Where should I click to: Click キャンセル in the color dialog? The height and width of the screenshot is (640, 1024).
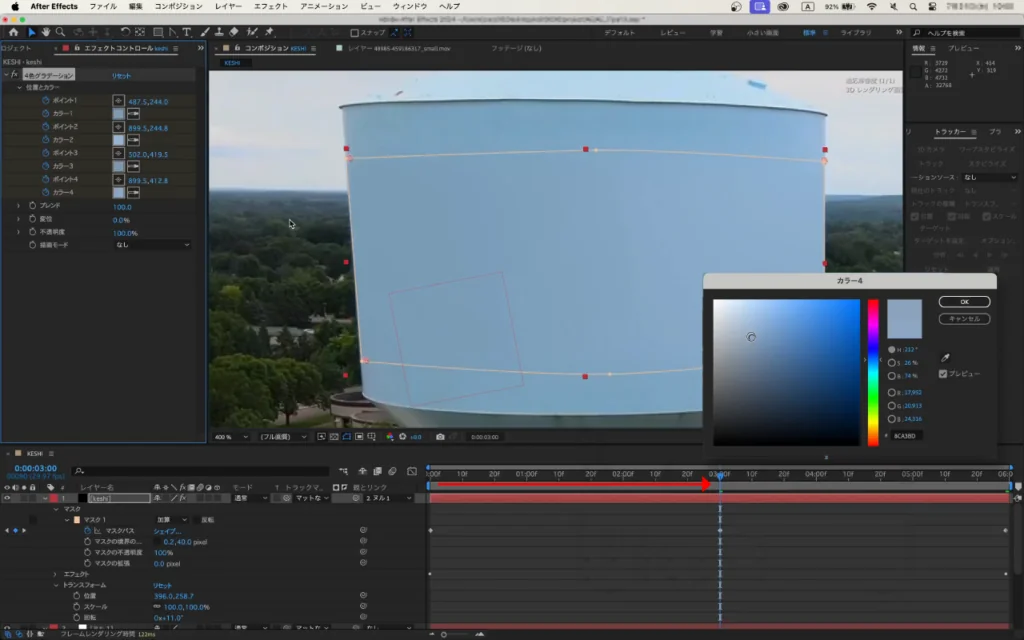pos(964,319)
